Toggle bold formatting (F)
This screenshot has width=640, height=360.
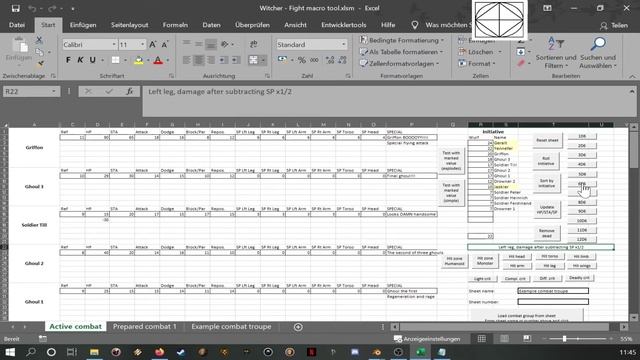pyautogui.click(x=68, y=60)
